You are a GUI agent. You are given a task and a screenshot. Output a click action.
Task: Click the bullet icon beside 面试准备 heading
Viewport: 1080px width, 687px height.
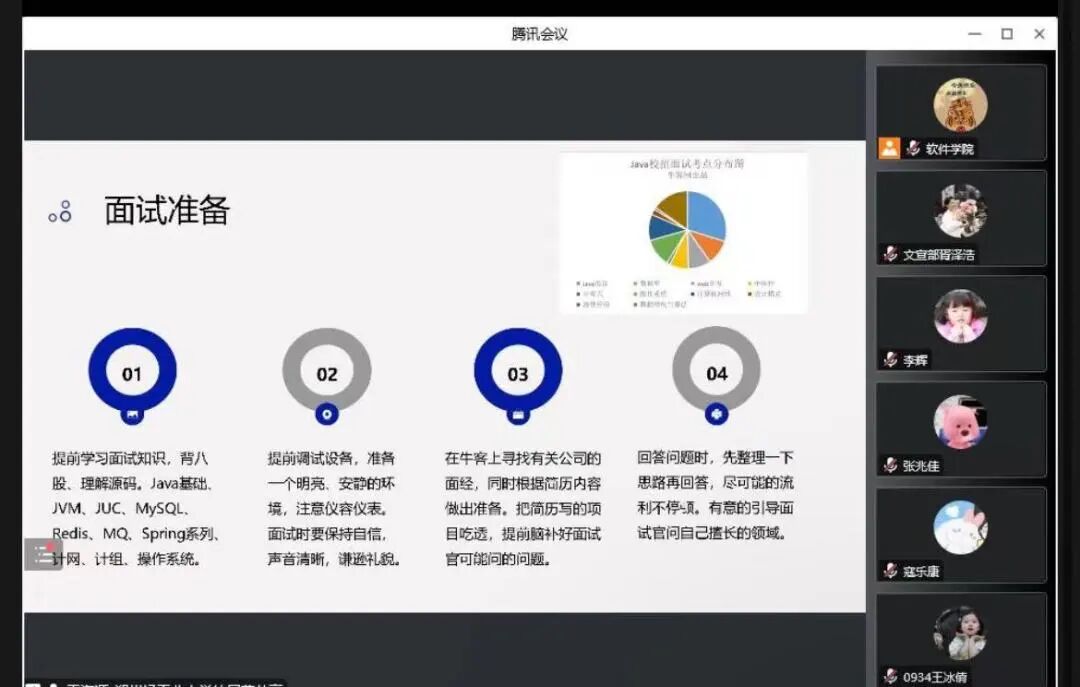pyautogui.click(x=62, y=210)
